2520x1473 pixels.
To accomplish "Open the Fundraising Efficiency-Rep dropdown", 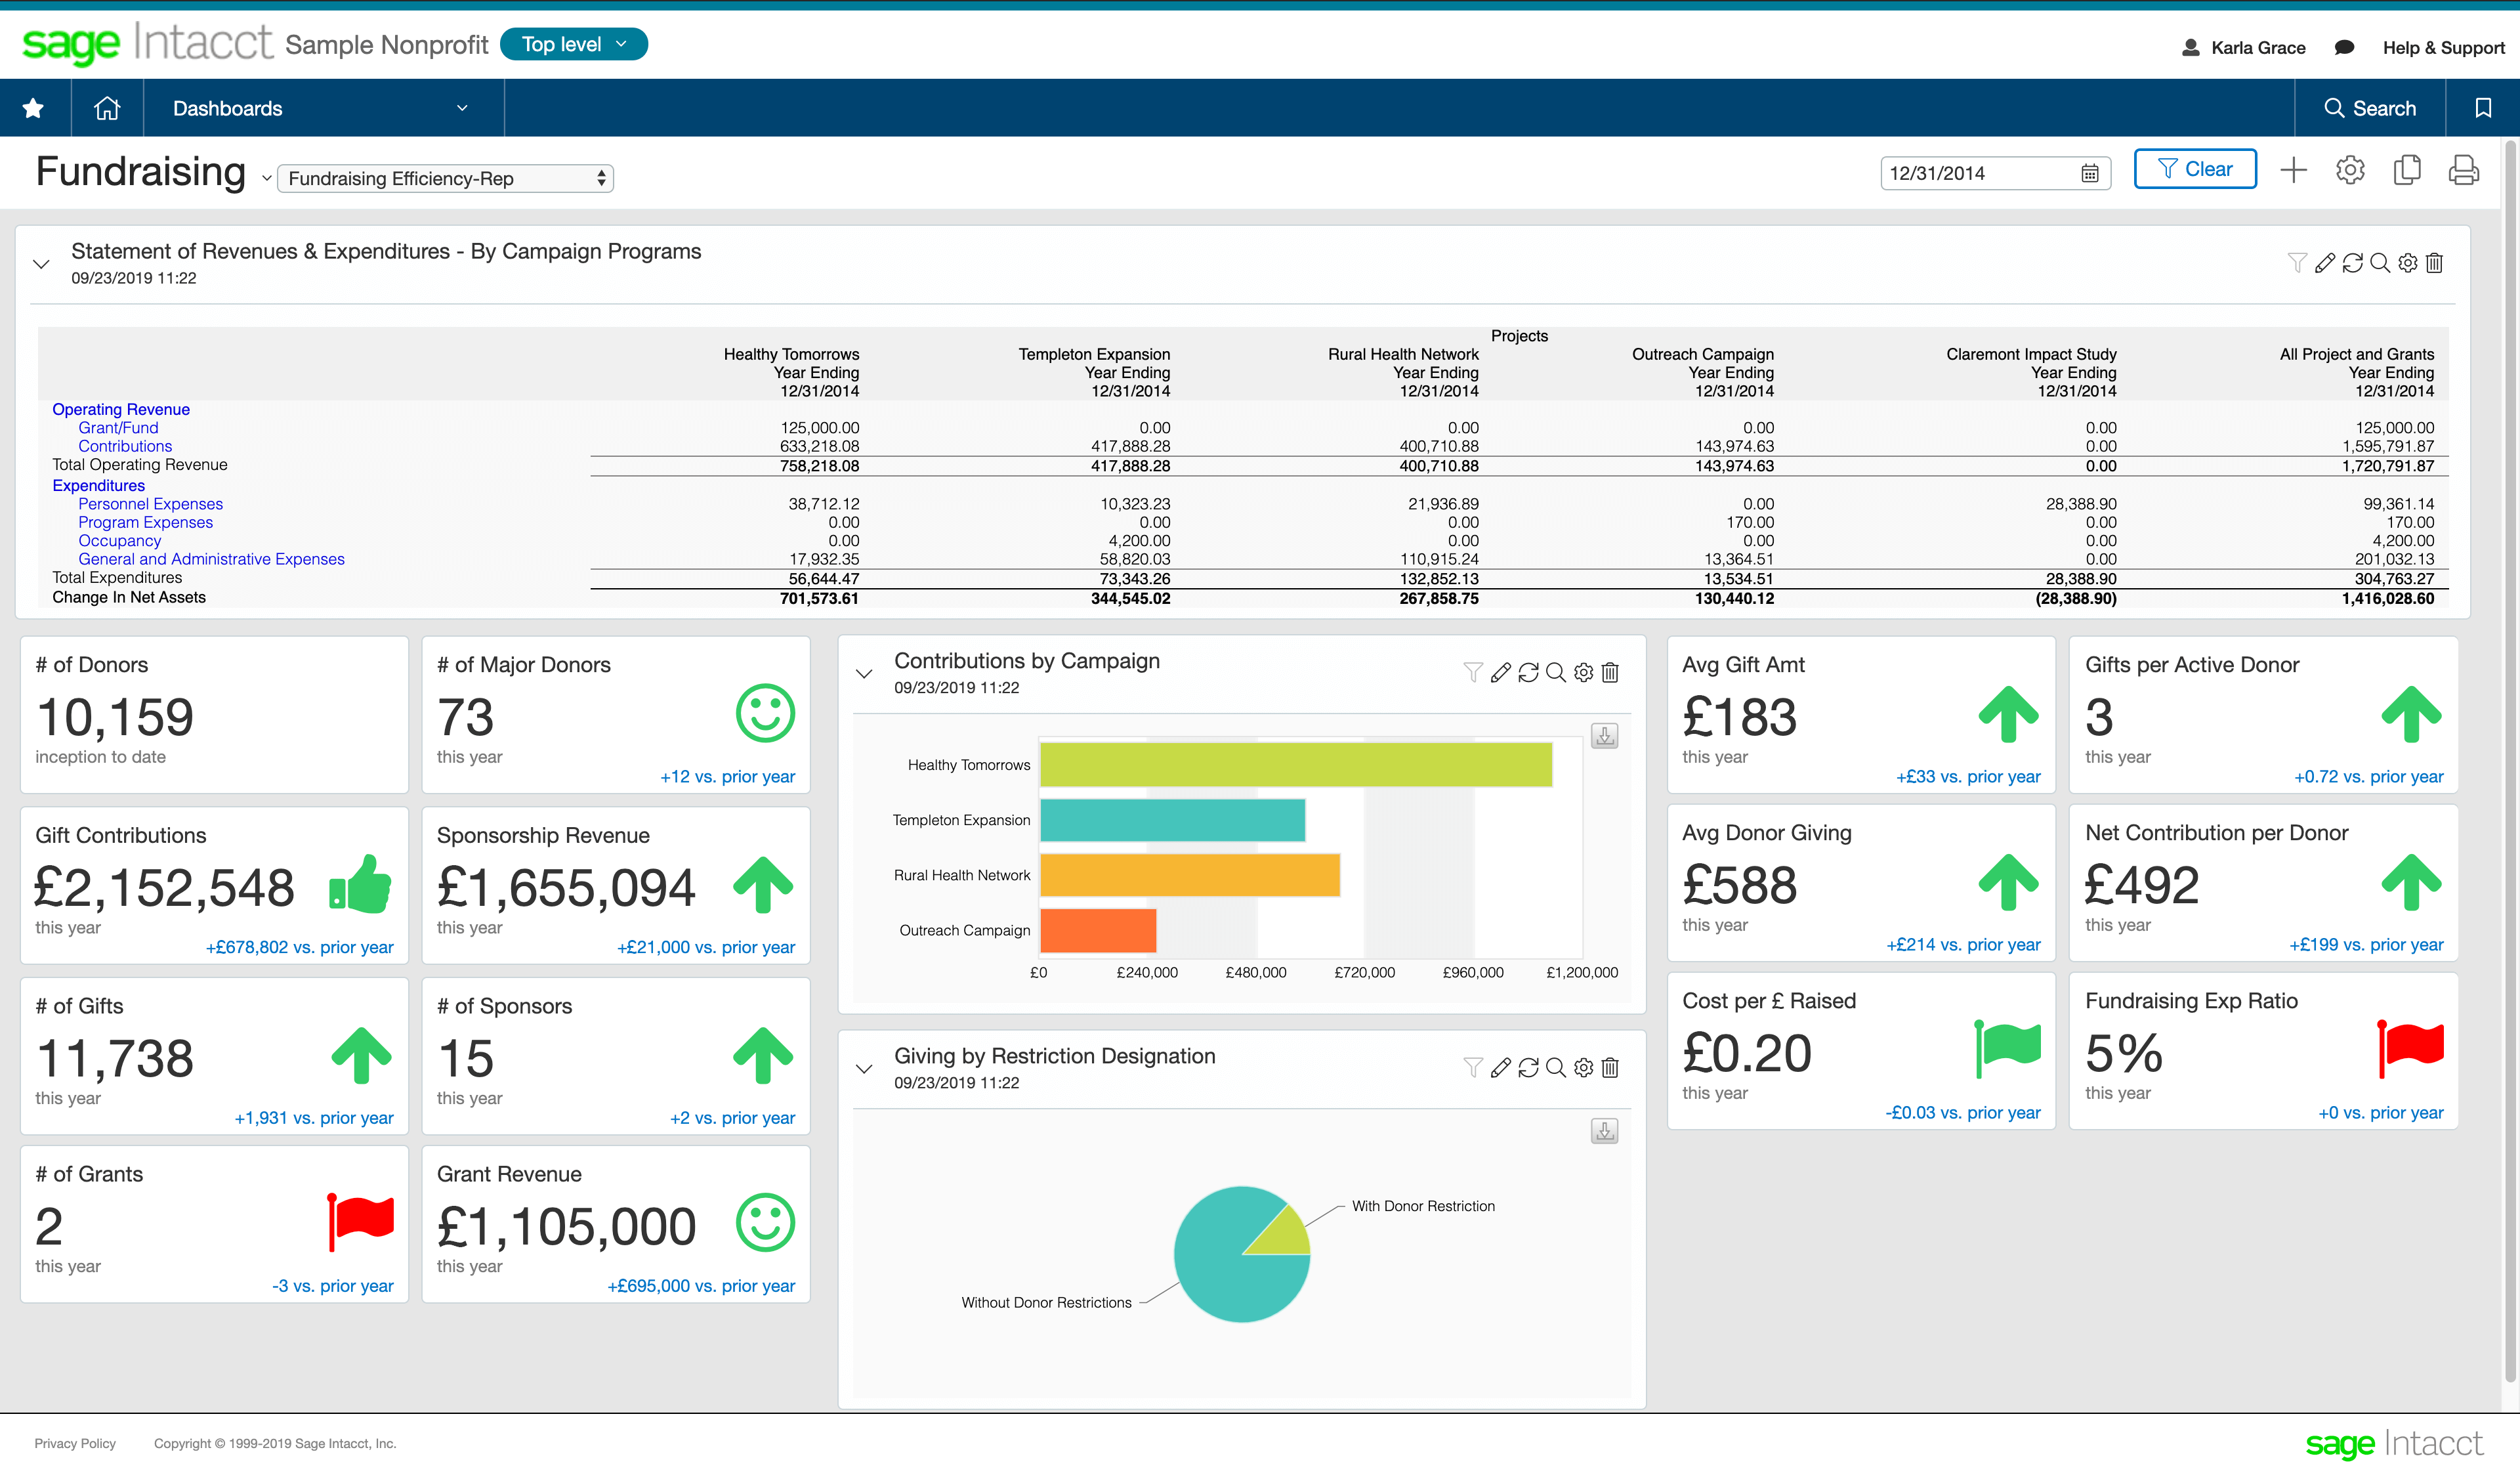I will [445, 179].
